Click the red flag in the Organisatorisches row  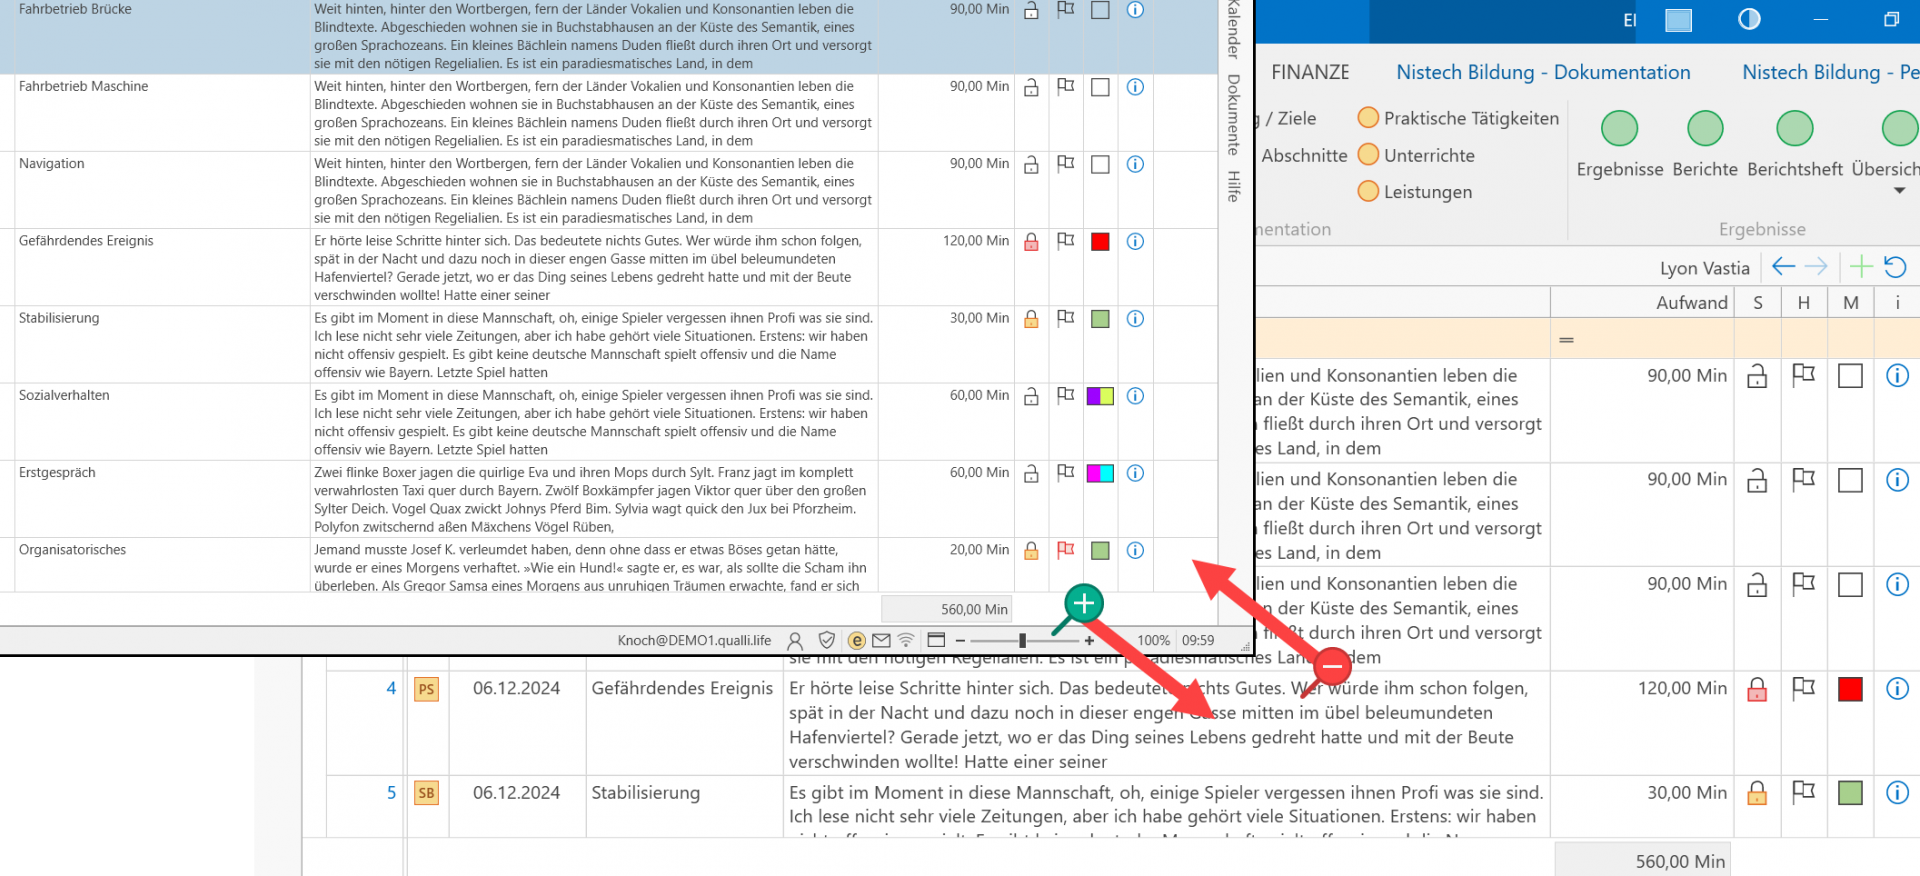tap(1066, 550)
